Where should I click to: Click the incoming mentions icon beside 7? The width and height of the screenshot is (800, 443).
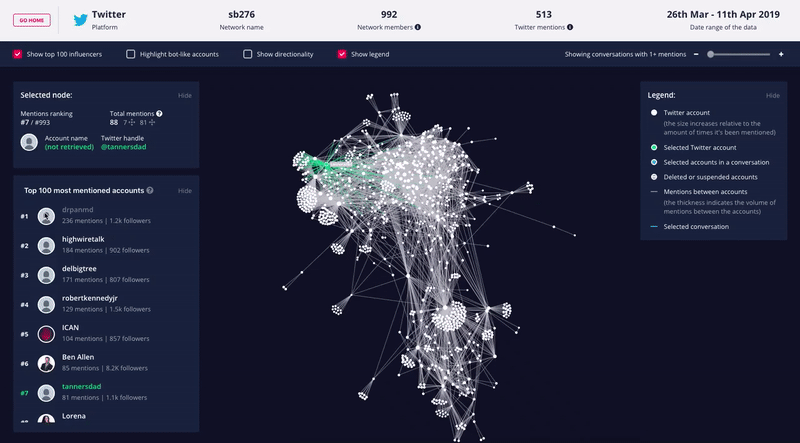132,122
